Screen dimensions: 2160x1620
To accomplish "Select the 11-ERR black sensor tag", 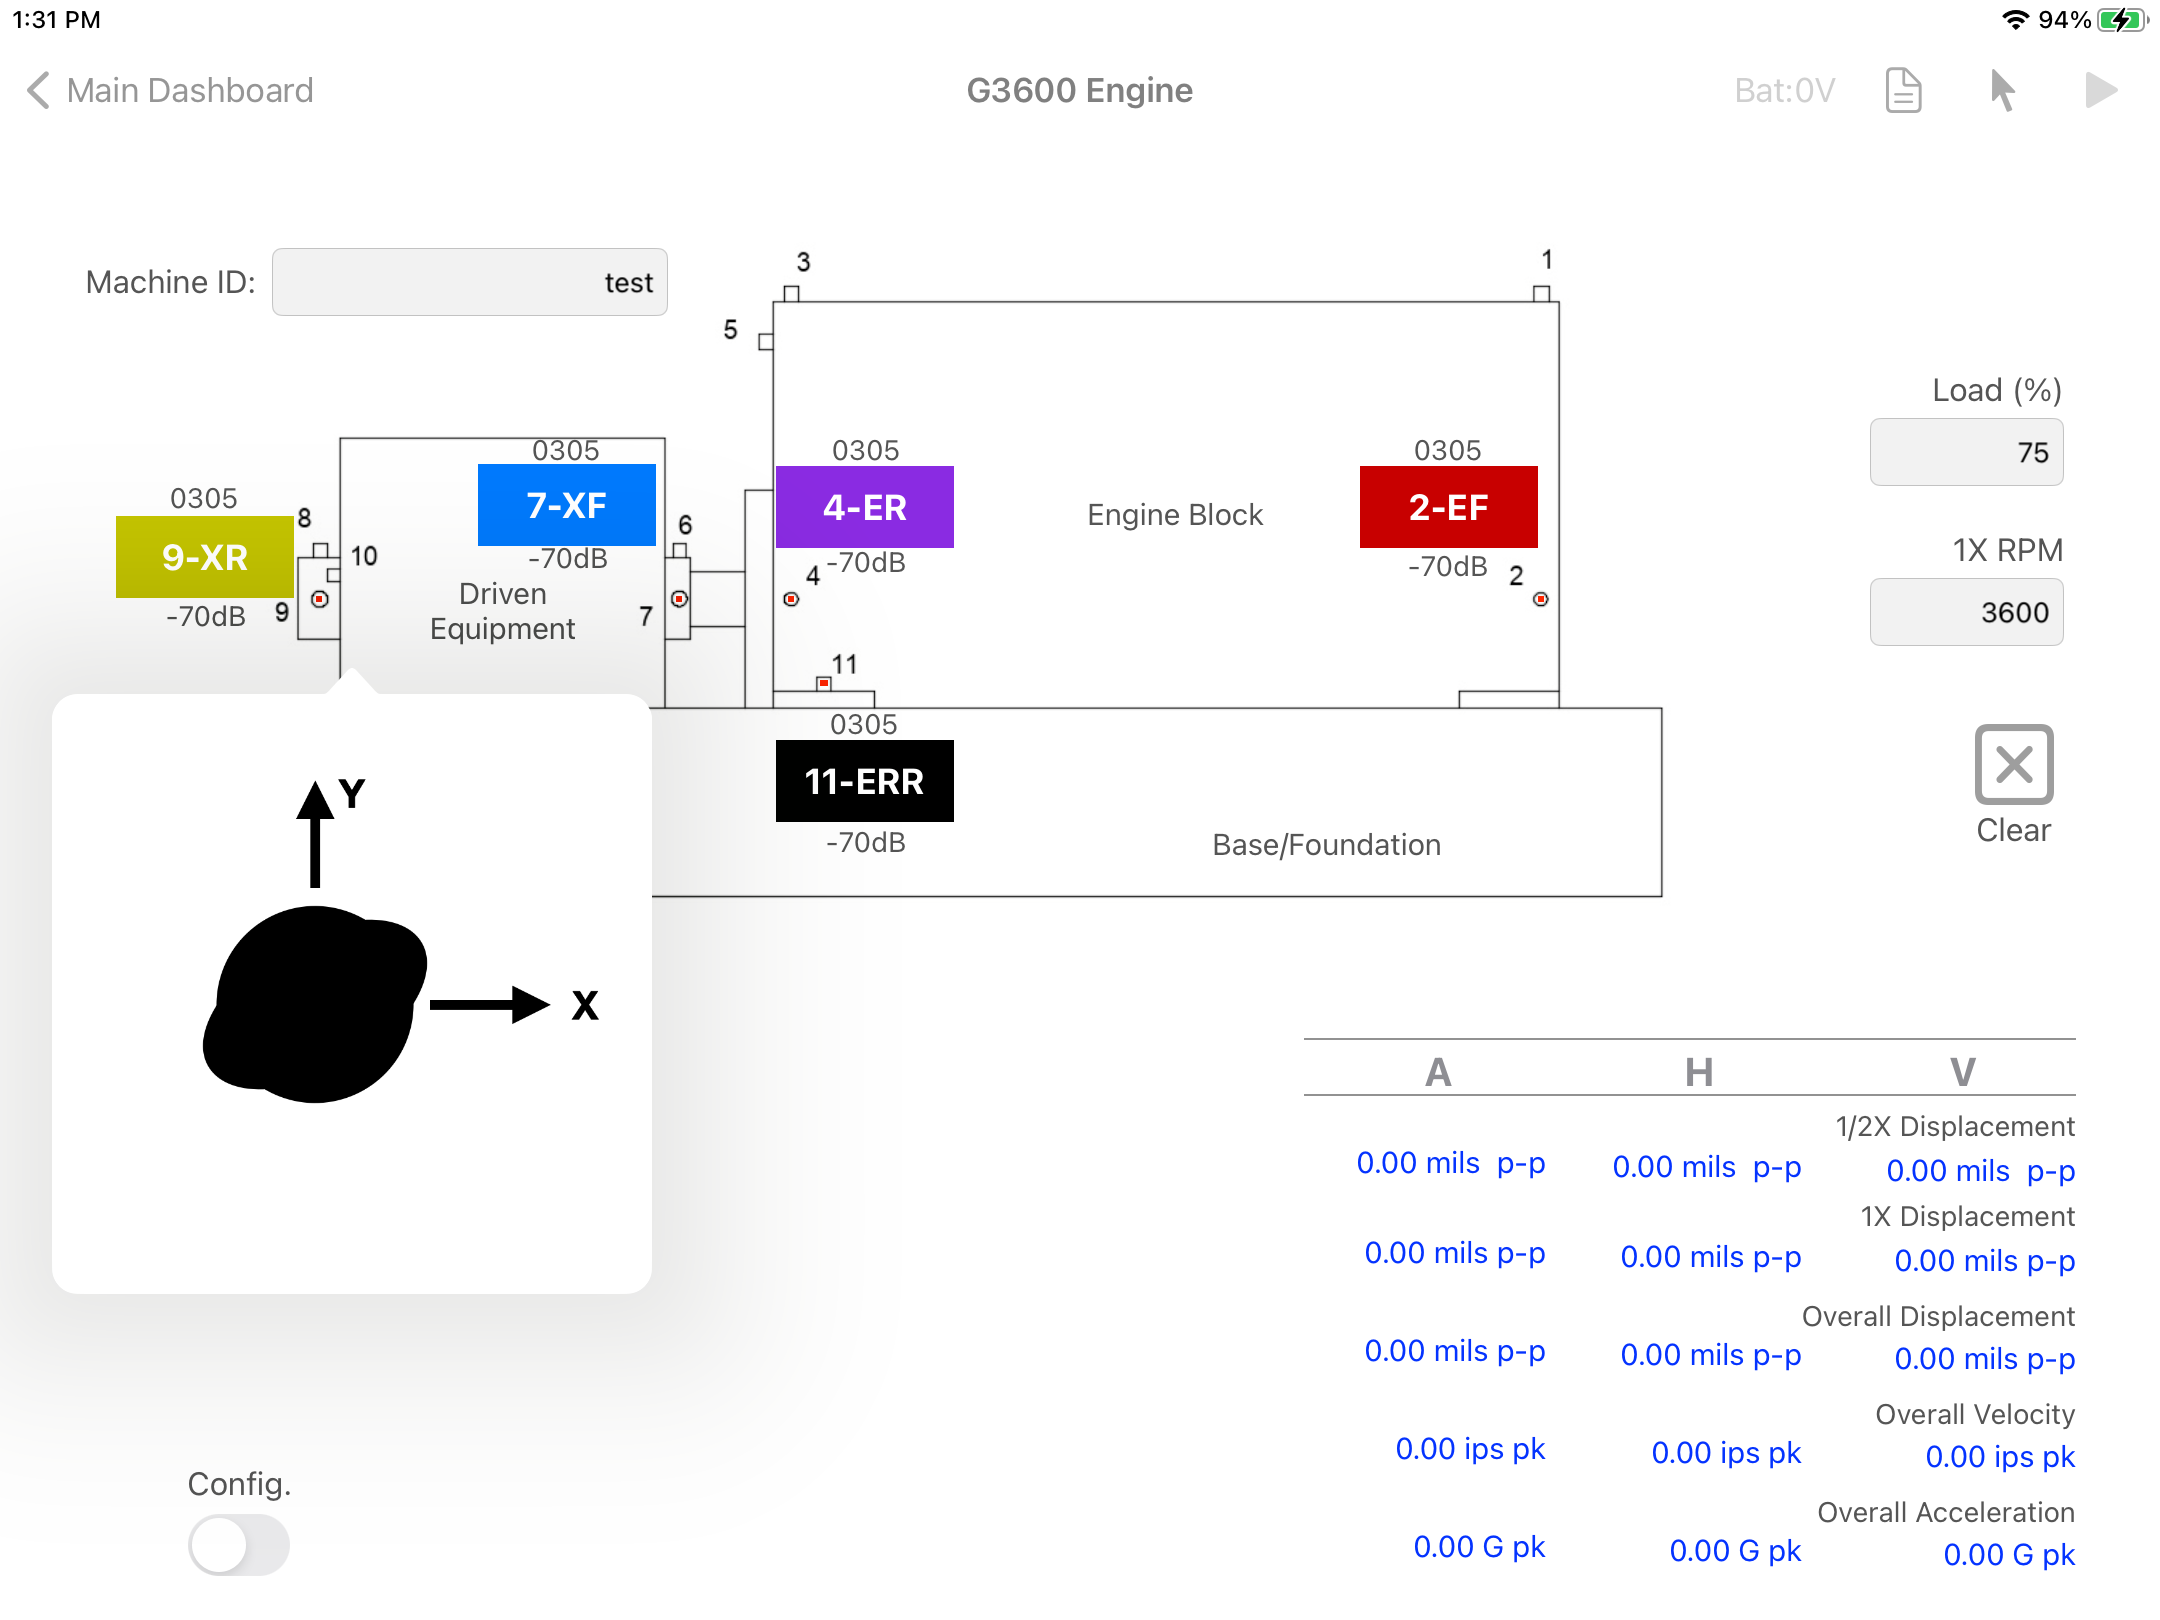I will [x=865, y=781].
